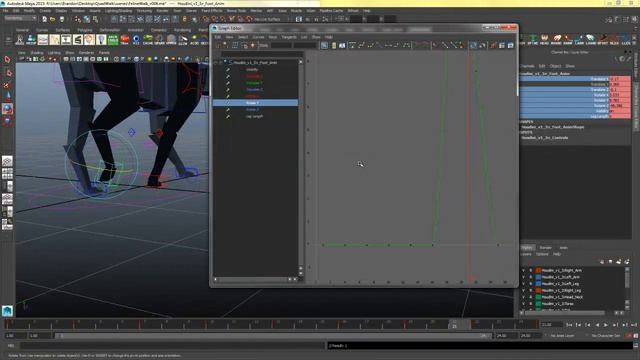
Task: Click the Save Scene icon in the status line
Action: click(x=62, y=19)
